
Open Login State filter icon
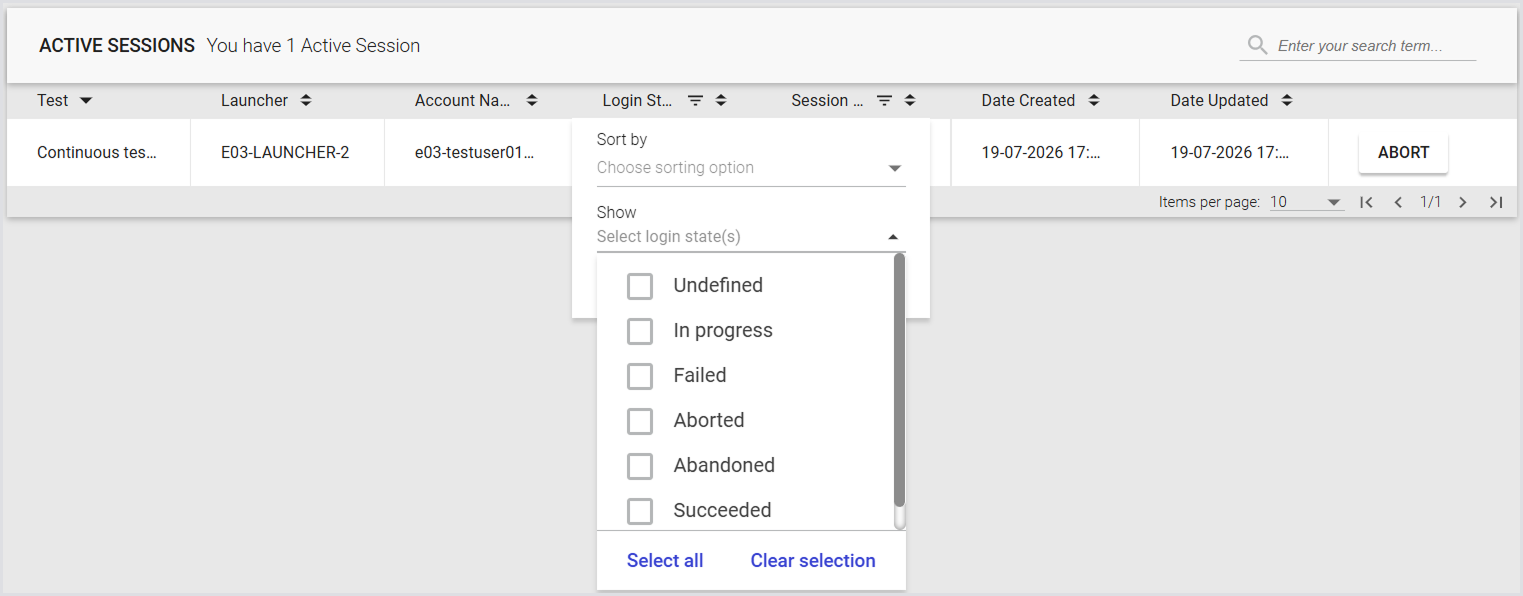(695, 101)
